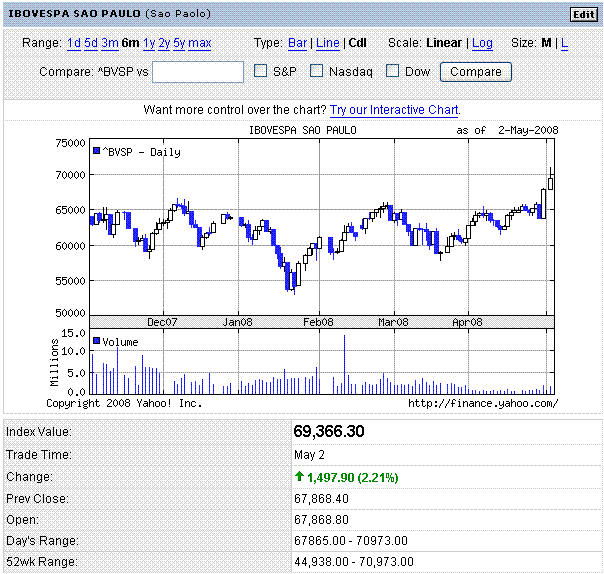This screenshot has height=574, width=604.
Task: Enable the S&P comparison checkbox
Action: (260, 71)
